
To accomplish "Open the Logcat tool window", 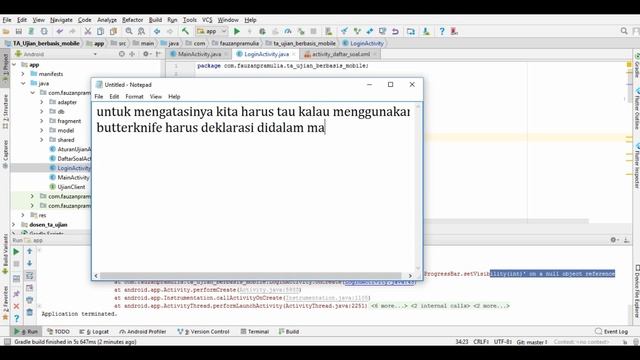I will click(94, 331).
